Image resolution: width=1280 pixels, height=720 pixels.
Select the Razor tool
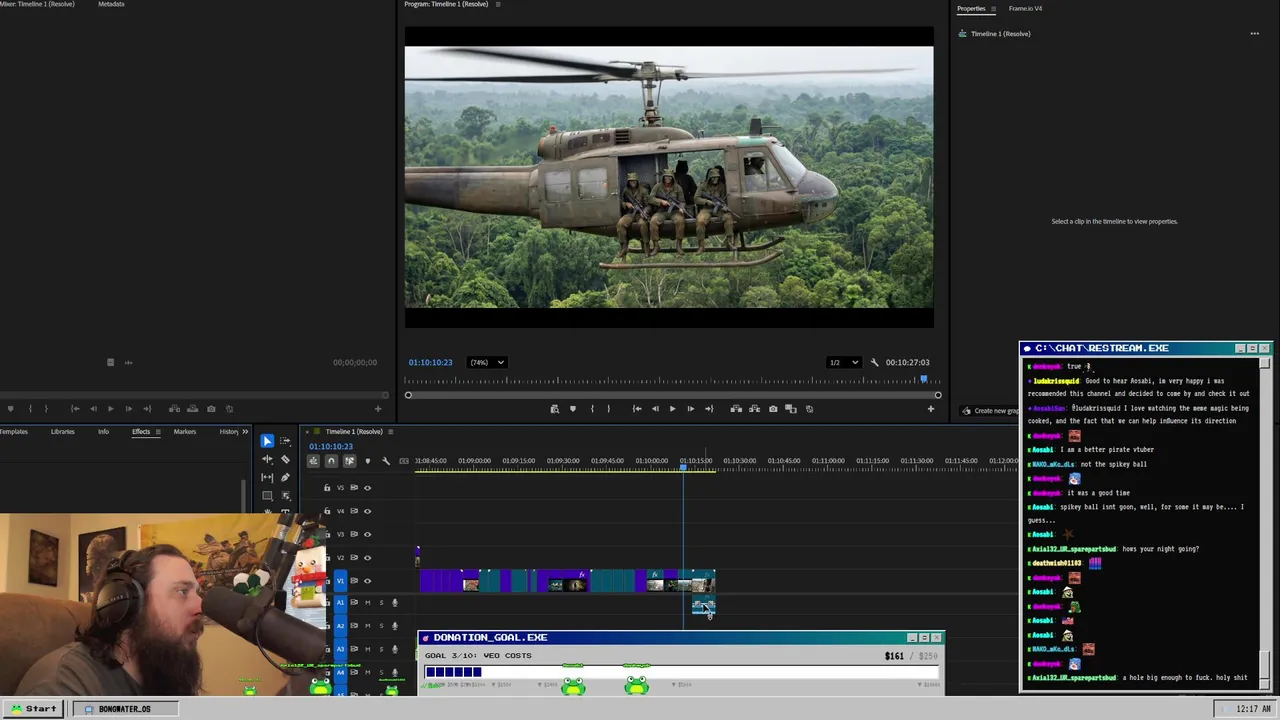click(285, 459)
